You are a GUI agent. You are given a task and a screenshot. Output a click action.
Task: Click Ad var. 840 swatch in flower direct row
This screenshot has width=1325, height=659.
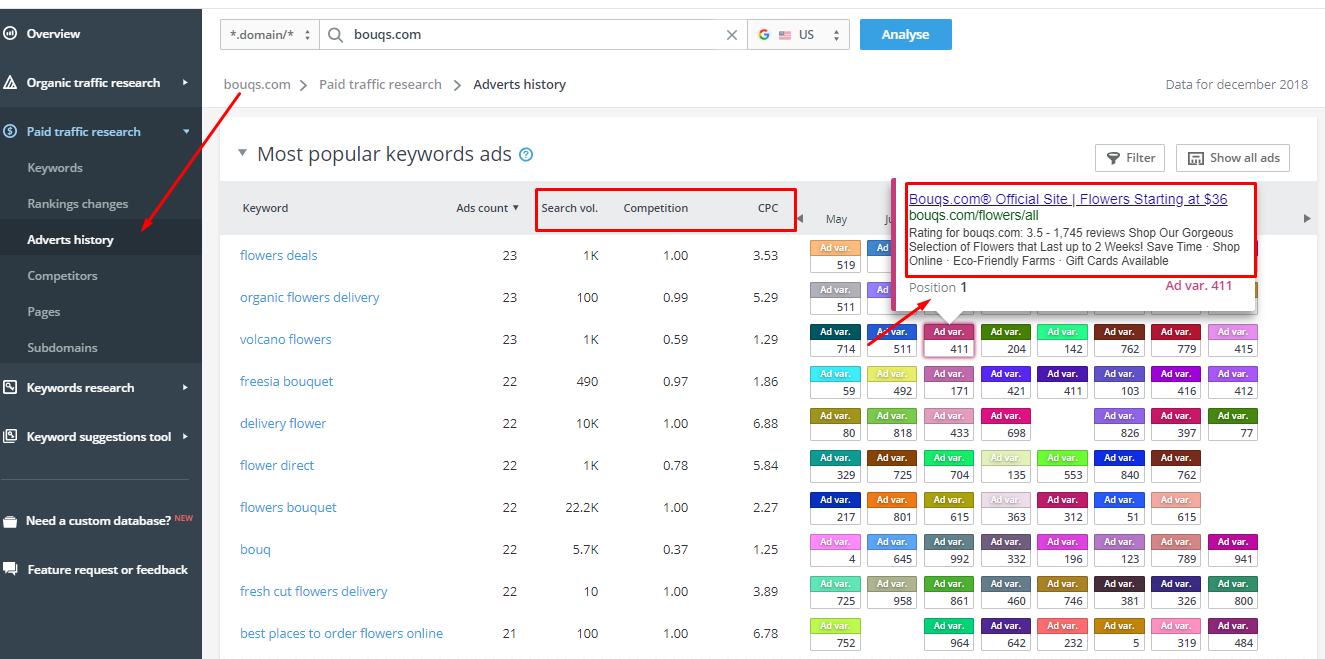point(1119,466)
